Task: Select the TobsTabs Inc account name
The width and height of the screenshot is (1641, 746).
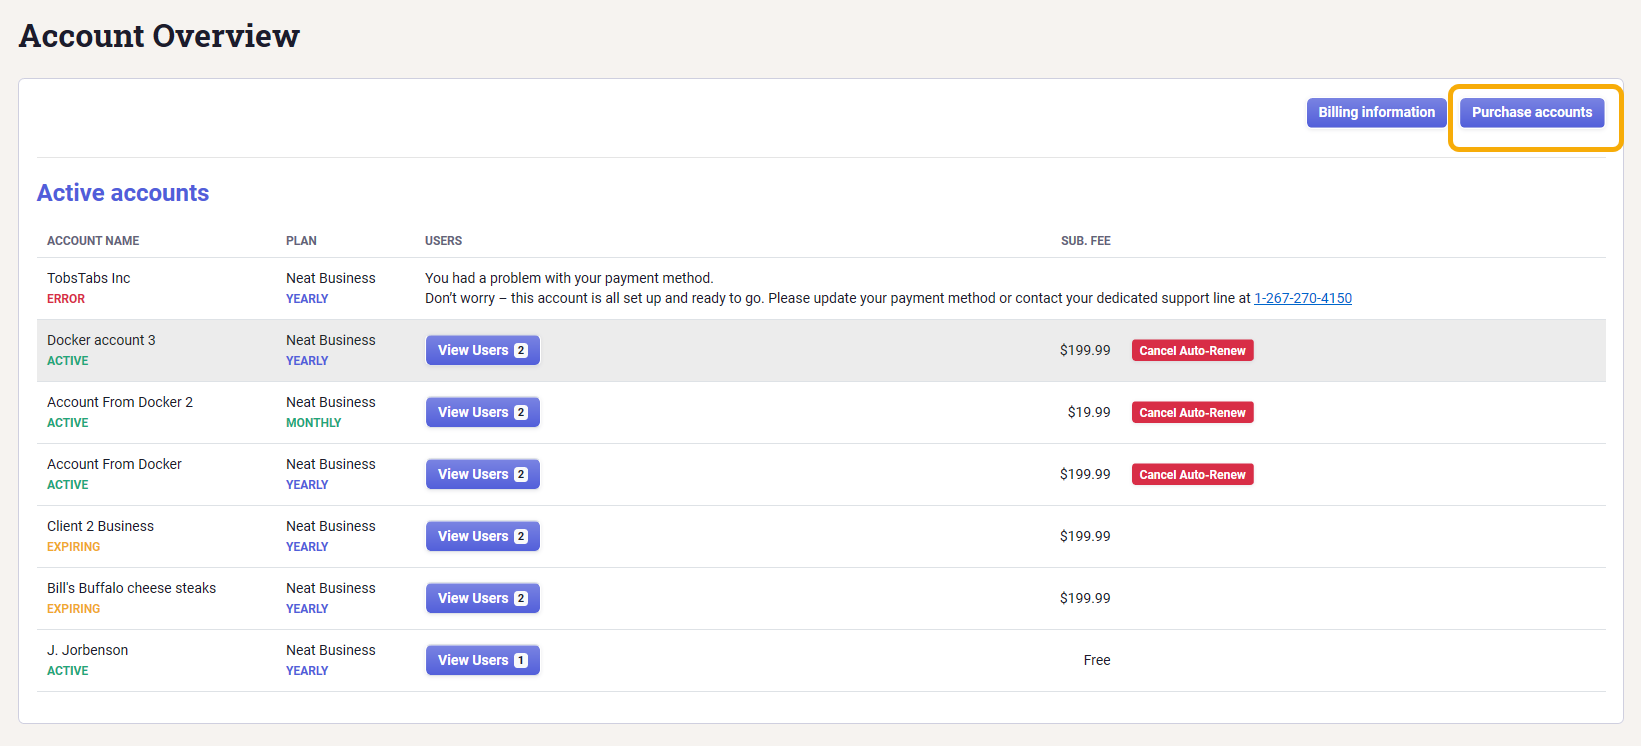Action: [88, 278]
